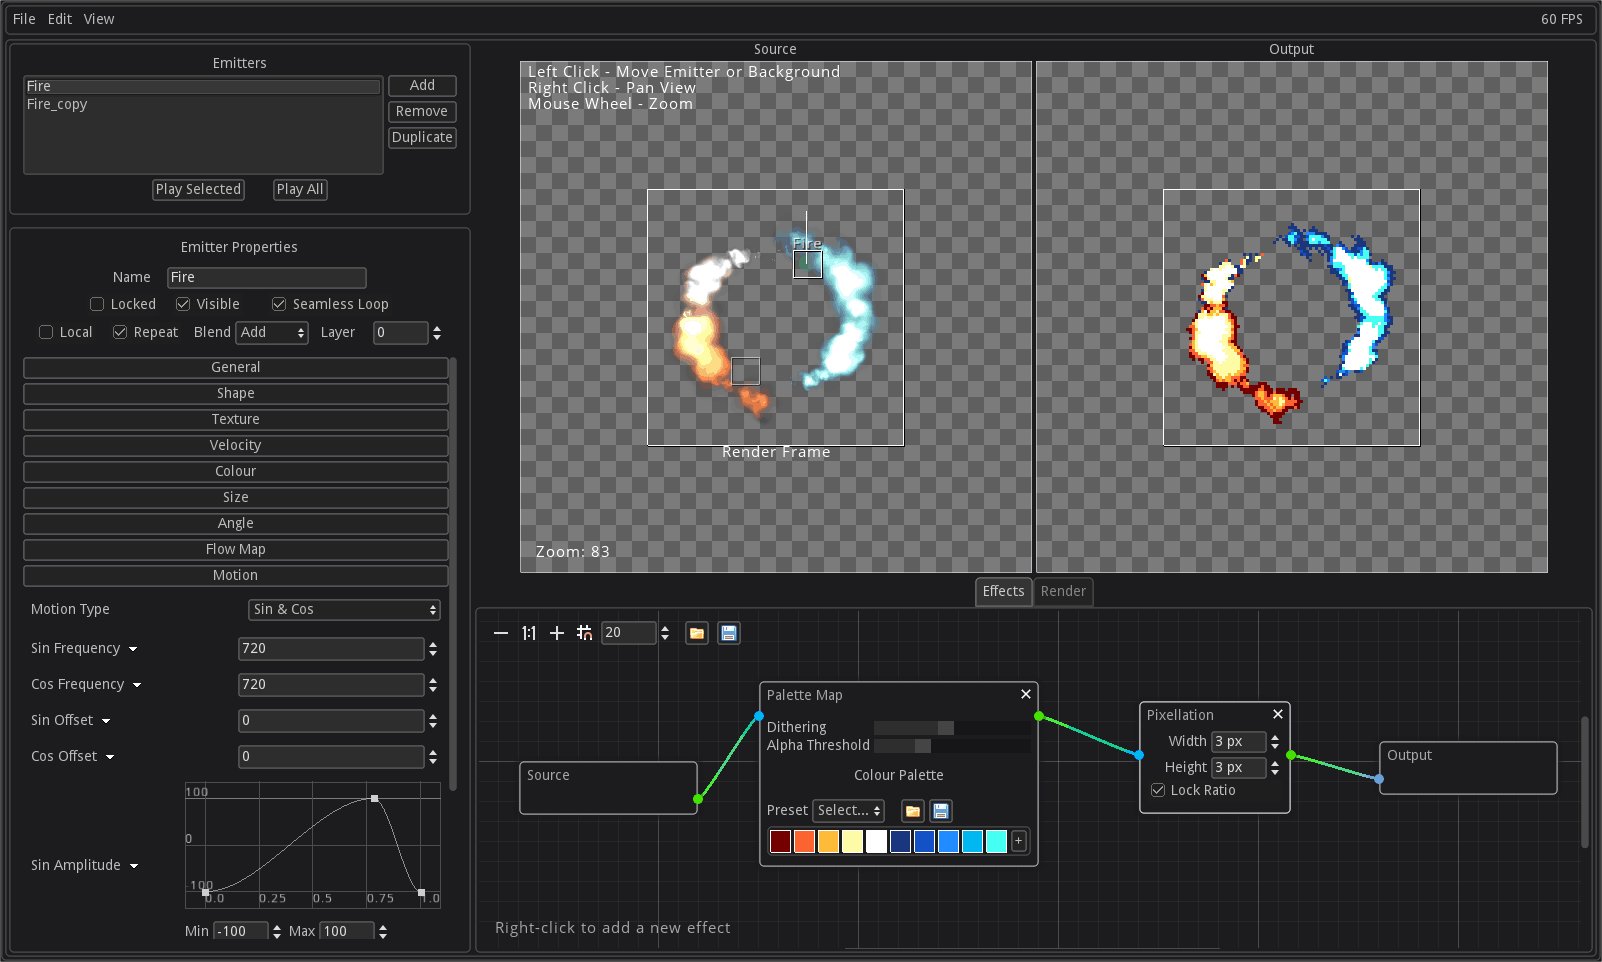Viewport: 1602px width, 962px height.
Task: Click the Output node input port
Action: [x=1379, y=778]
